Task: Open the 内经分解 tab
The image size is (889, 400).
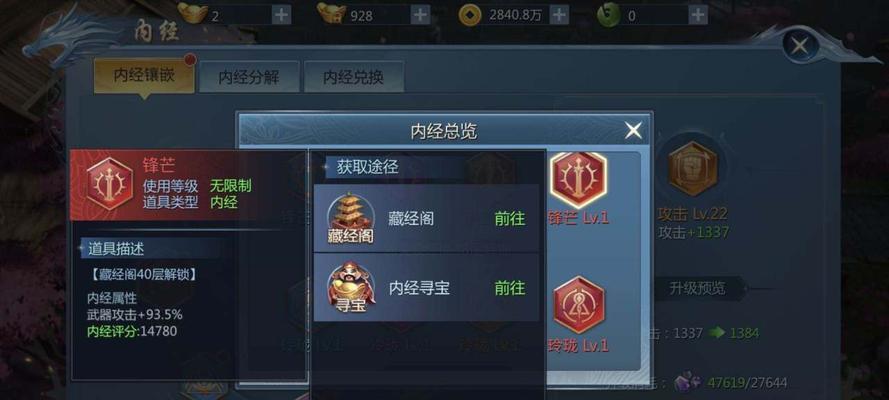Action: (249, 77)
